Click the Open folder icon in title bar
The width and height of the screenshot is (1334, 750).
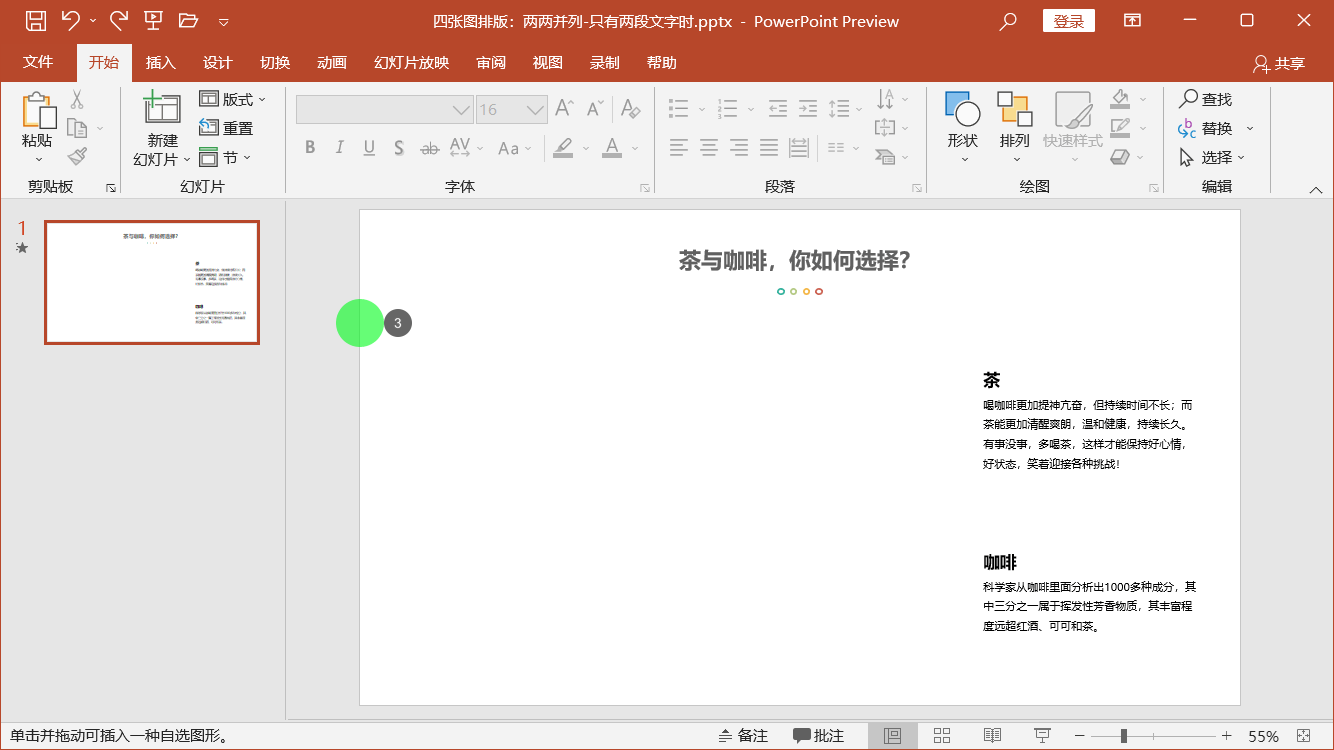click(188, 21)
